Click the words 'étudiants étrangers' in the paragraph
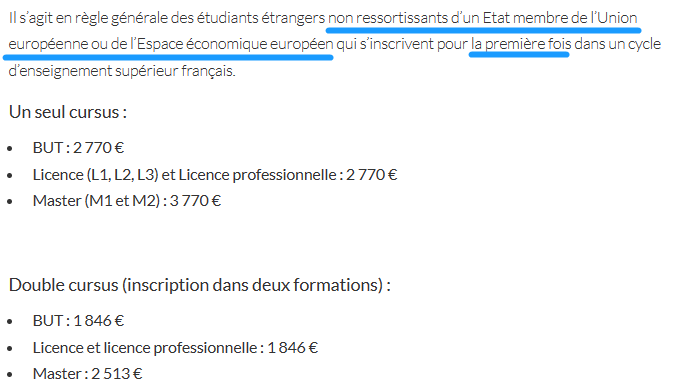The image size is (677, 392). [x=261, y=18]
